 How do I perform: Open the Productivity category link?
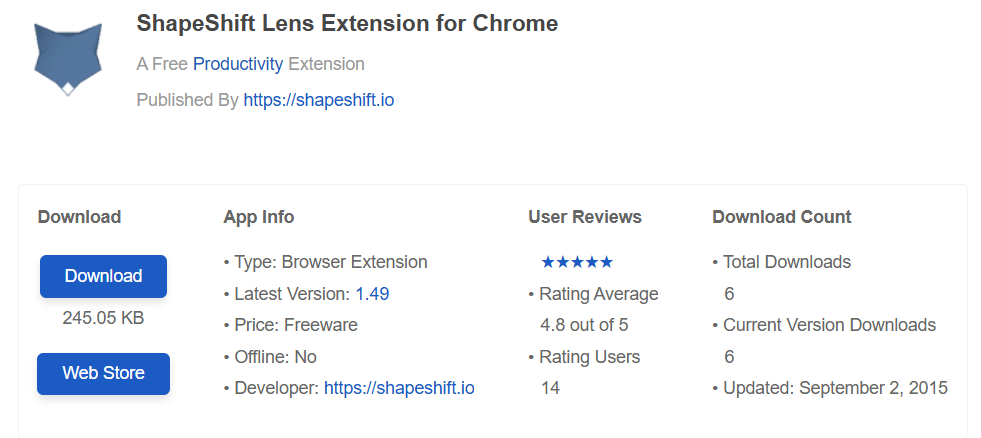coord(238,64)
